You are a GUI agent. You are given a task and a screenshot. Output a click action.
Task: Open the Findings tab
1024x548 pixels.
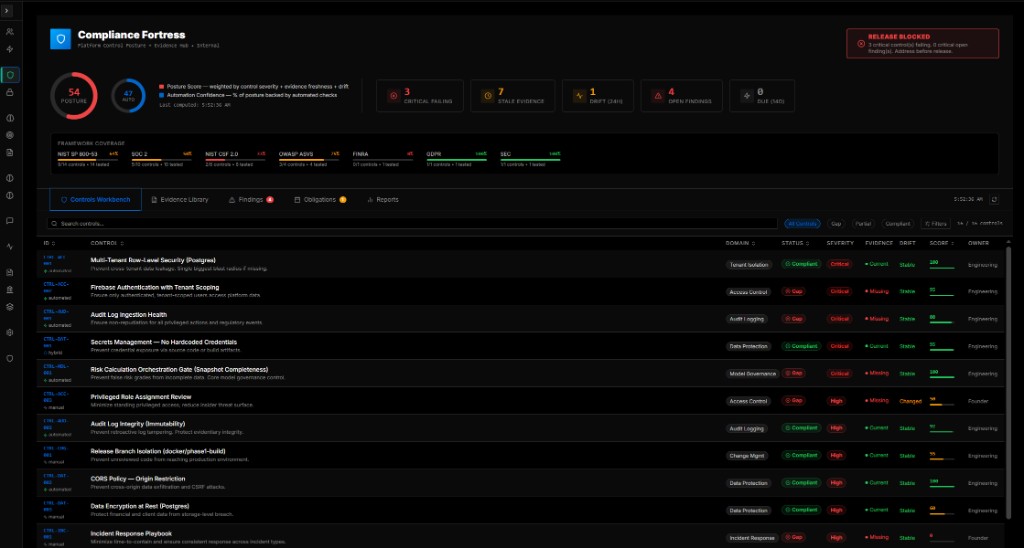click(x=251, y=199)
